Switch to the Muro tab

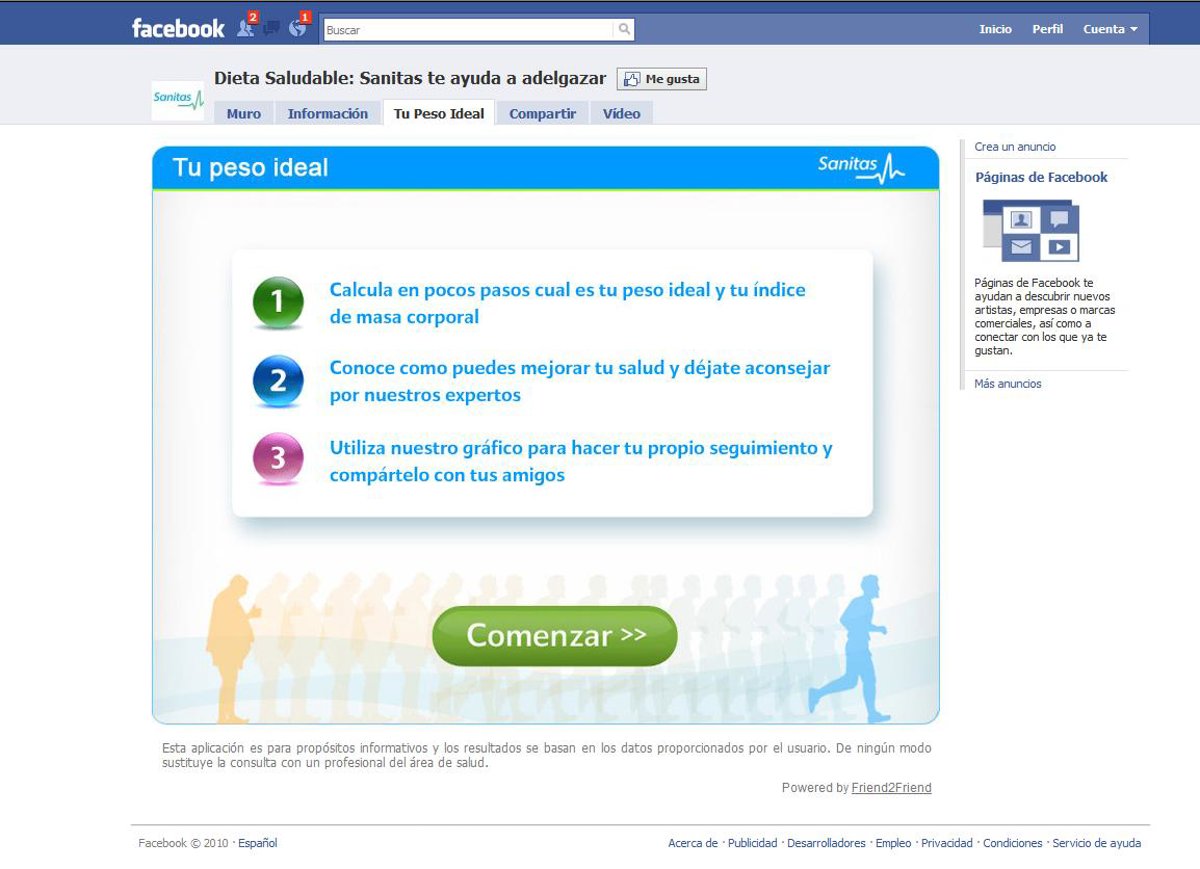point(243,114)
